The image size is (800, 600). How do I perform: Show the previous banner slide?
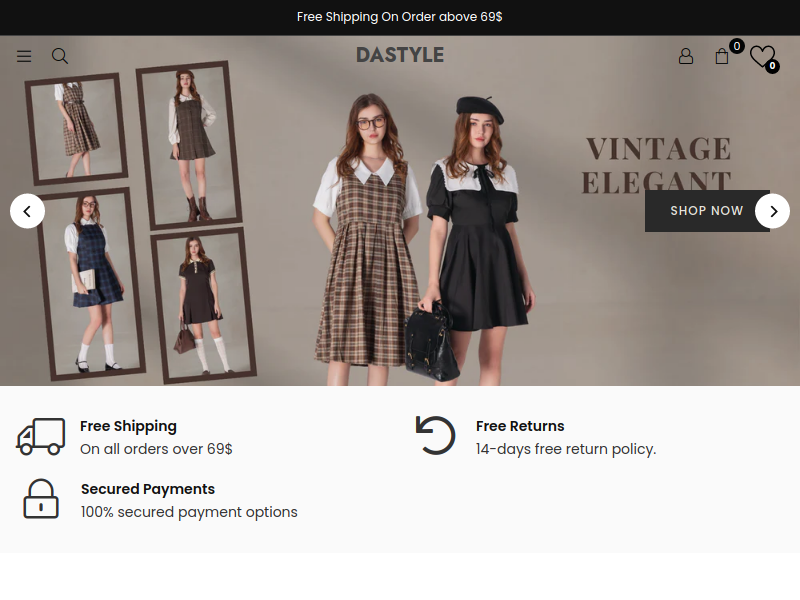click(x=28, y=211)
